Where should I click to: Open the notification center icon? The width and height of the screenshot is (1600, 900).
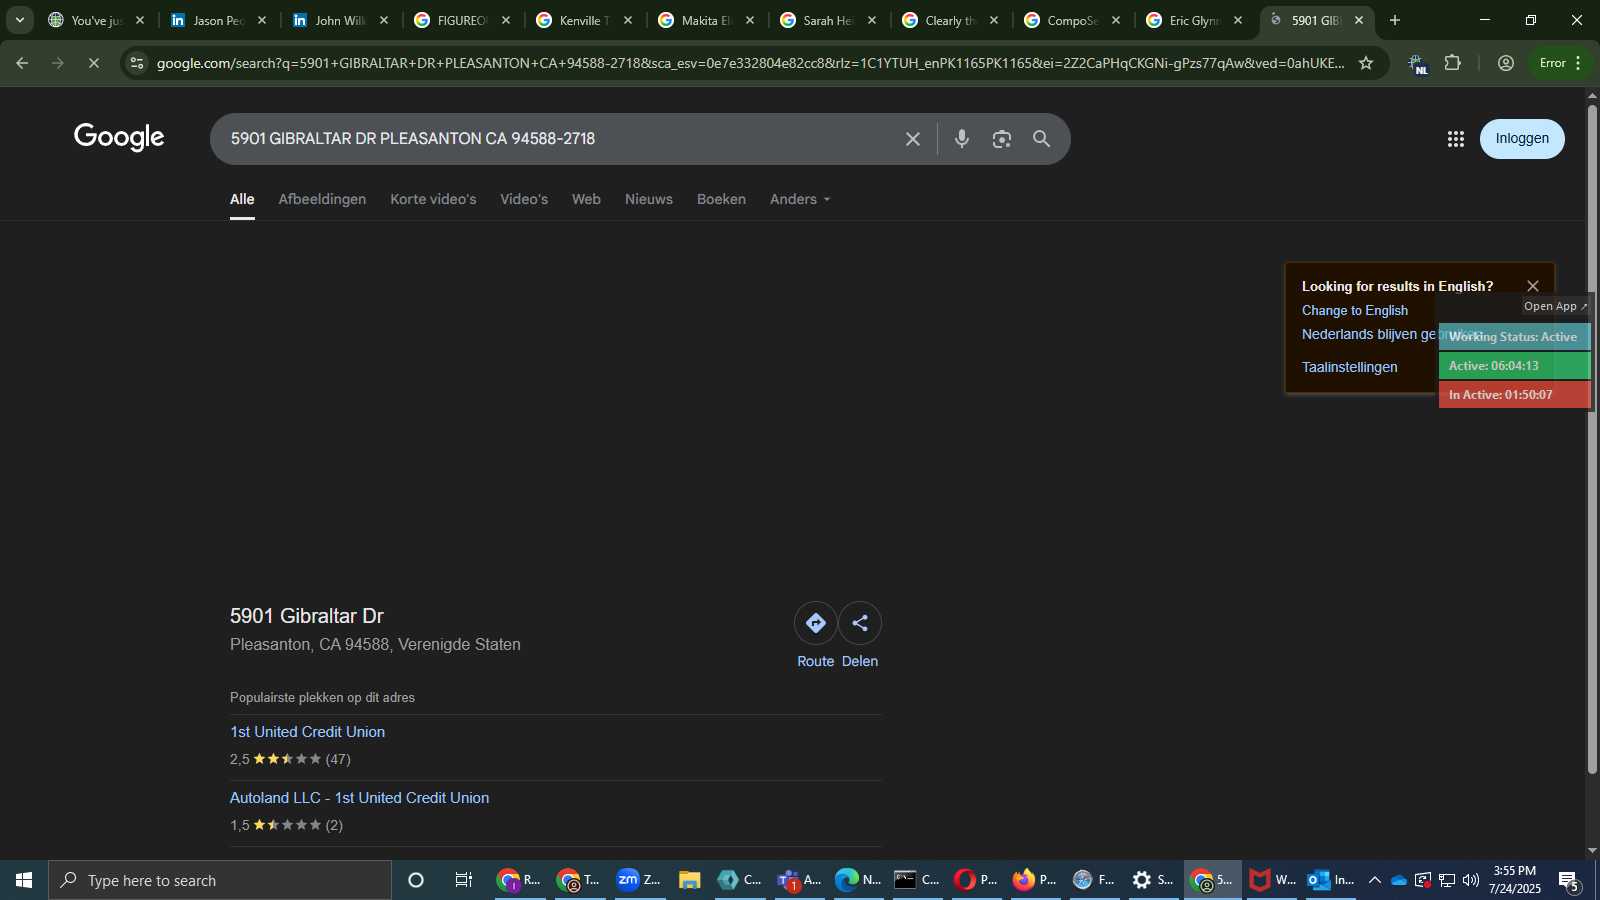[x=1568, y=881]
